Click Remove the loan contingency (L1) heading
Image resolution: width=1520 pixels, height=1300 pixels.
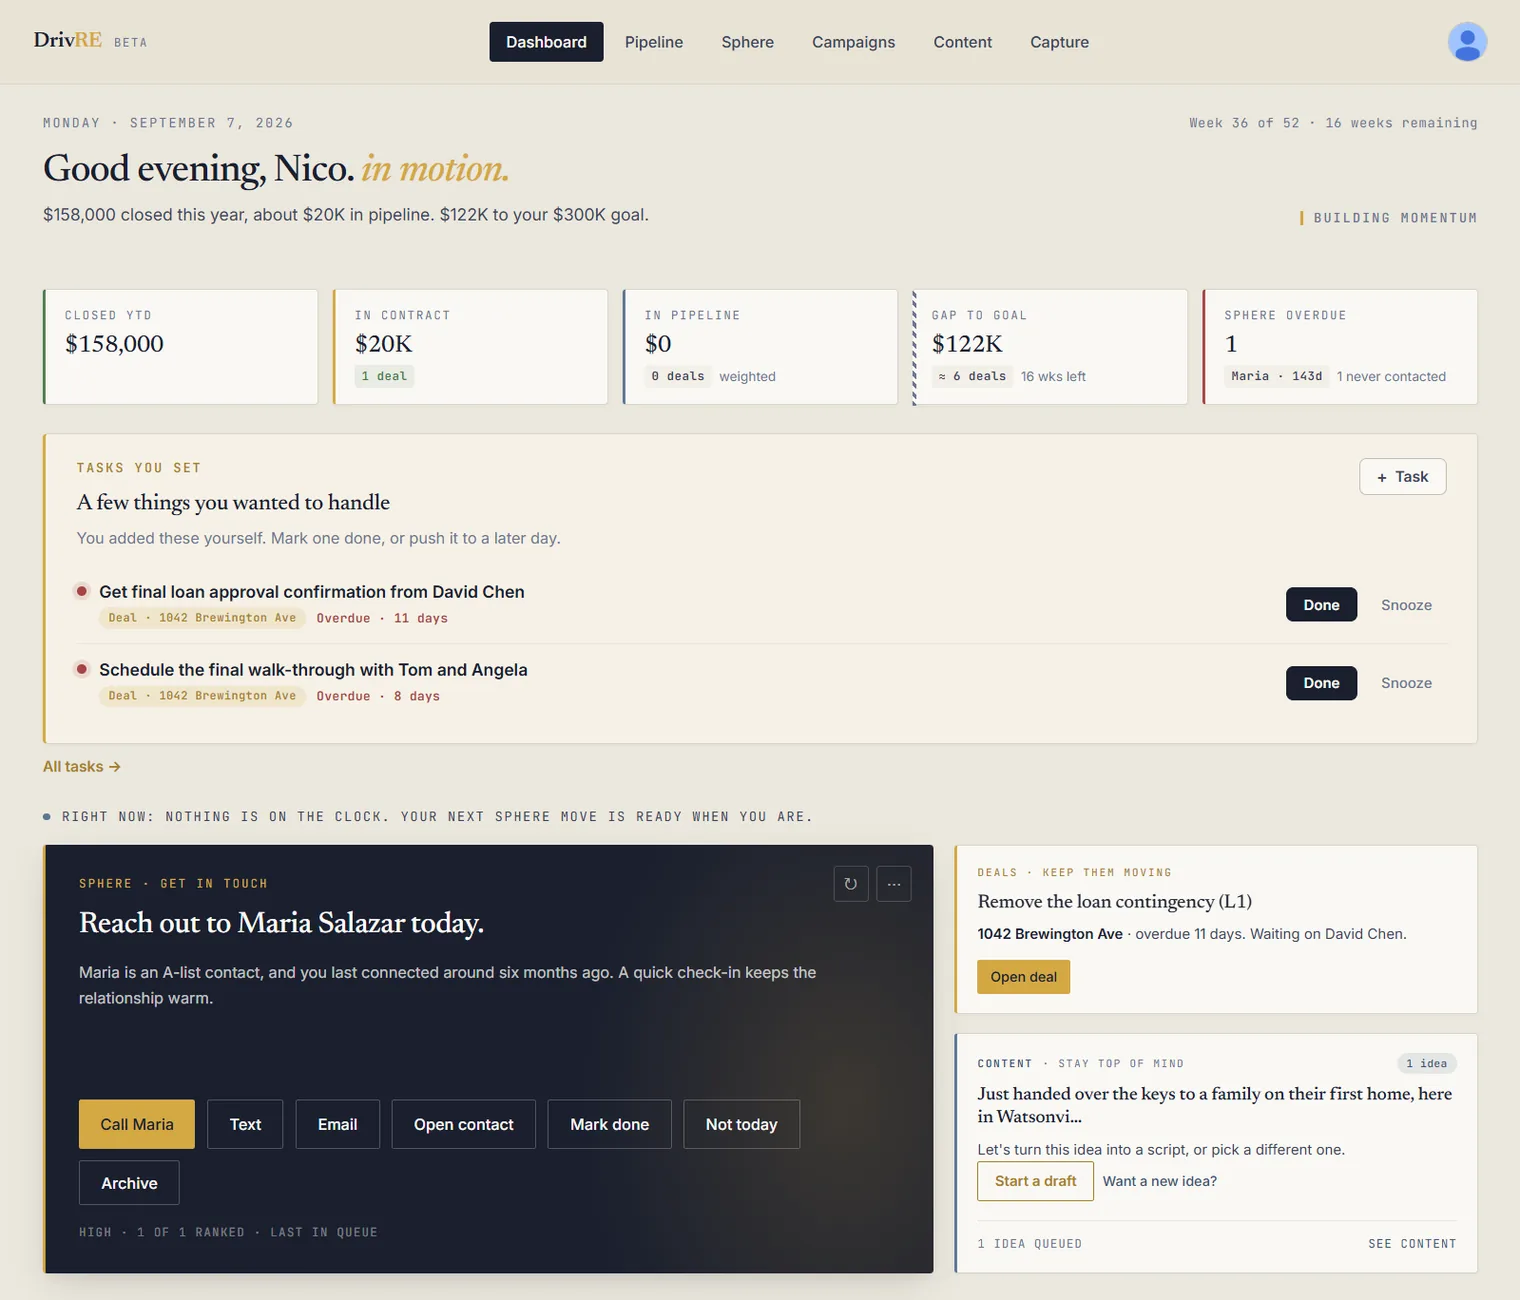tap(1114, 901)
